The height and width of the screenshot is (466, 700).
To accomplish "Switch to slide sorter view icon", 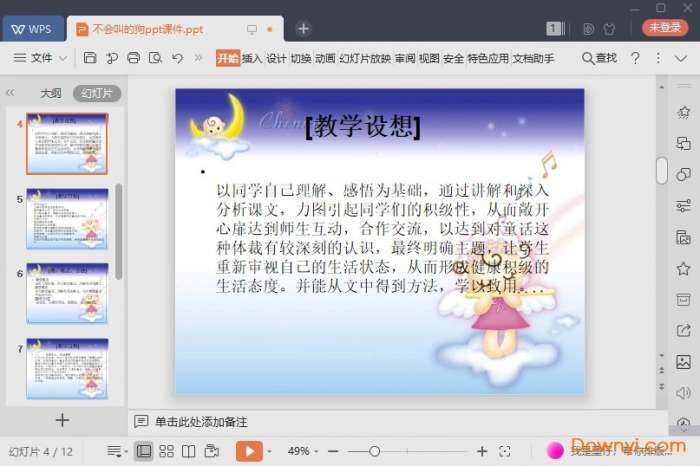I will point(167,451).
